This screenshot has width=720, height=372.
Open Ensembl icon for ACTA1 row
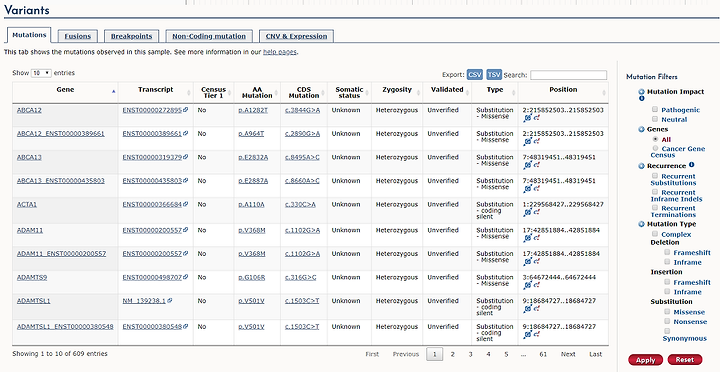[536, 213]
